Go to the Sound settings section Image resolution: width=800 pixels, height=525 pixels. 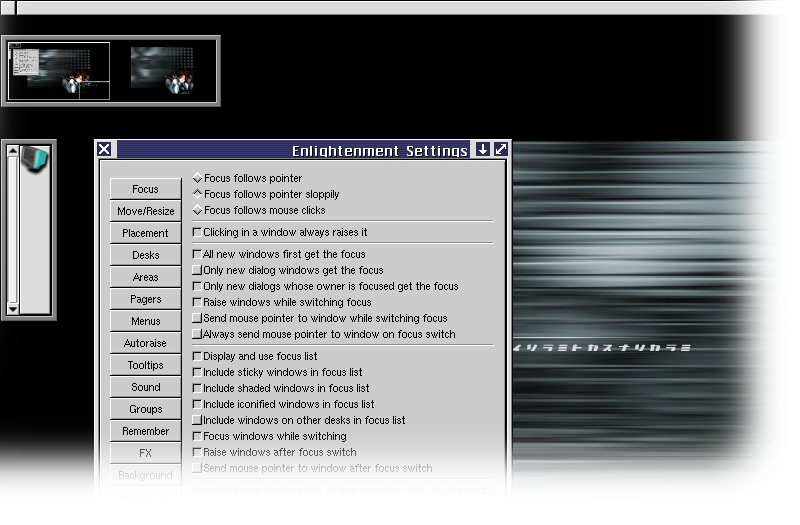(x=145, y=387)
